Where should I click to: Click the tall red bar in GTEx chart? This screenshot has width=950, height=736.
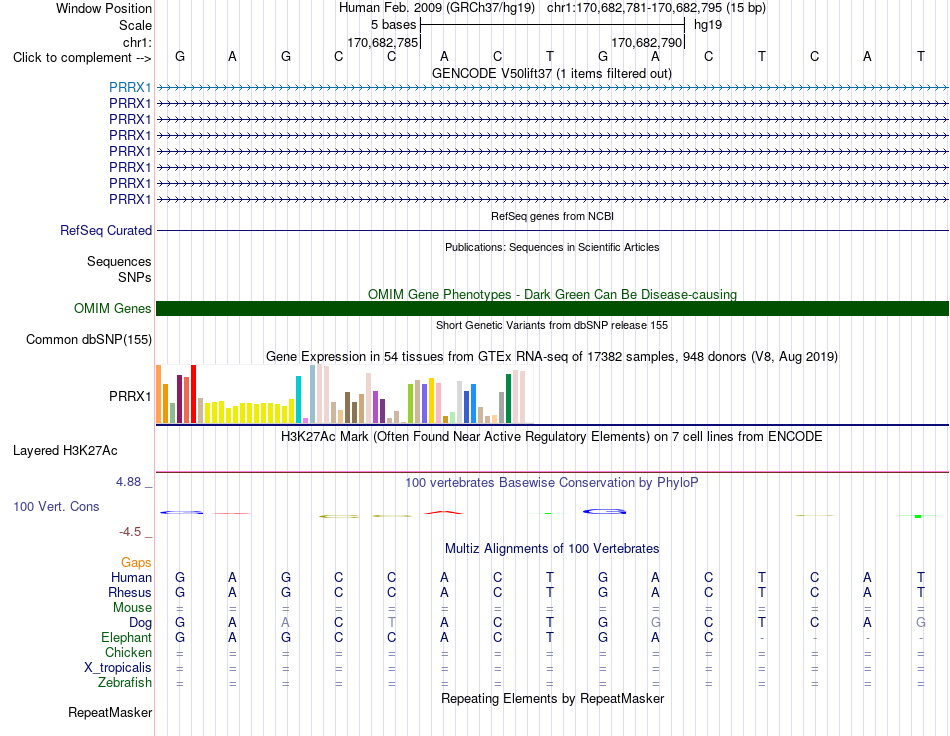coord(193,394)
